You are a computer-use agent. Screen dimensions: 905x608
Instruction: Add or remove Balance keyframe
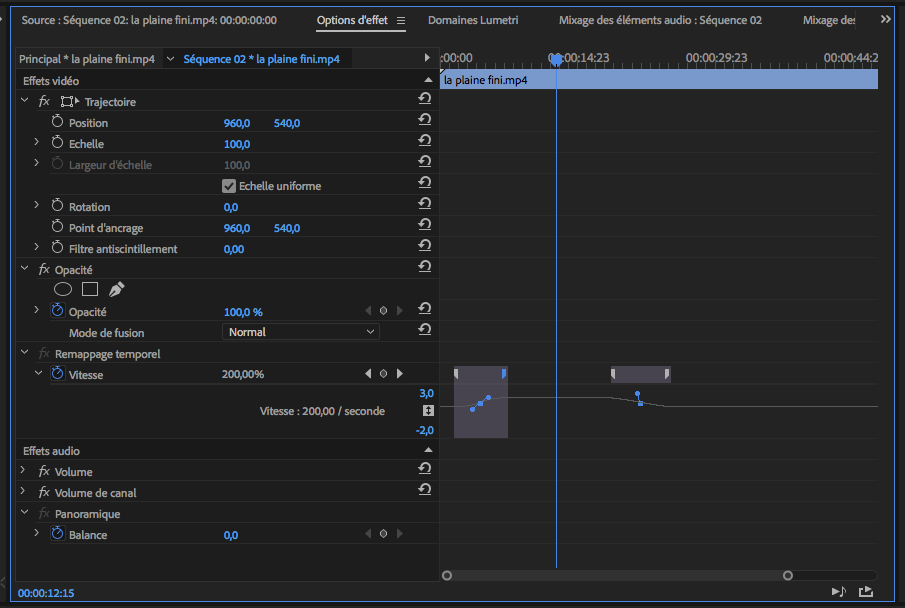click(x=383, y=534)
